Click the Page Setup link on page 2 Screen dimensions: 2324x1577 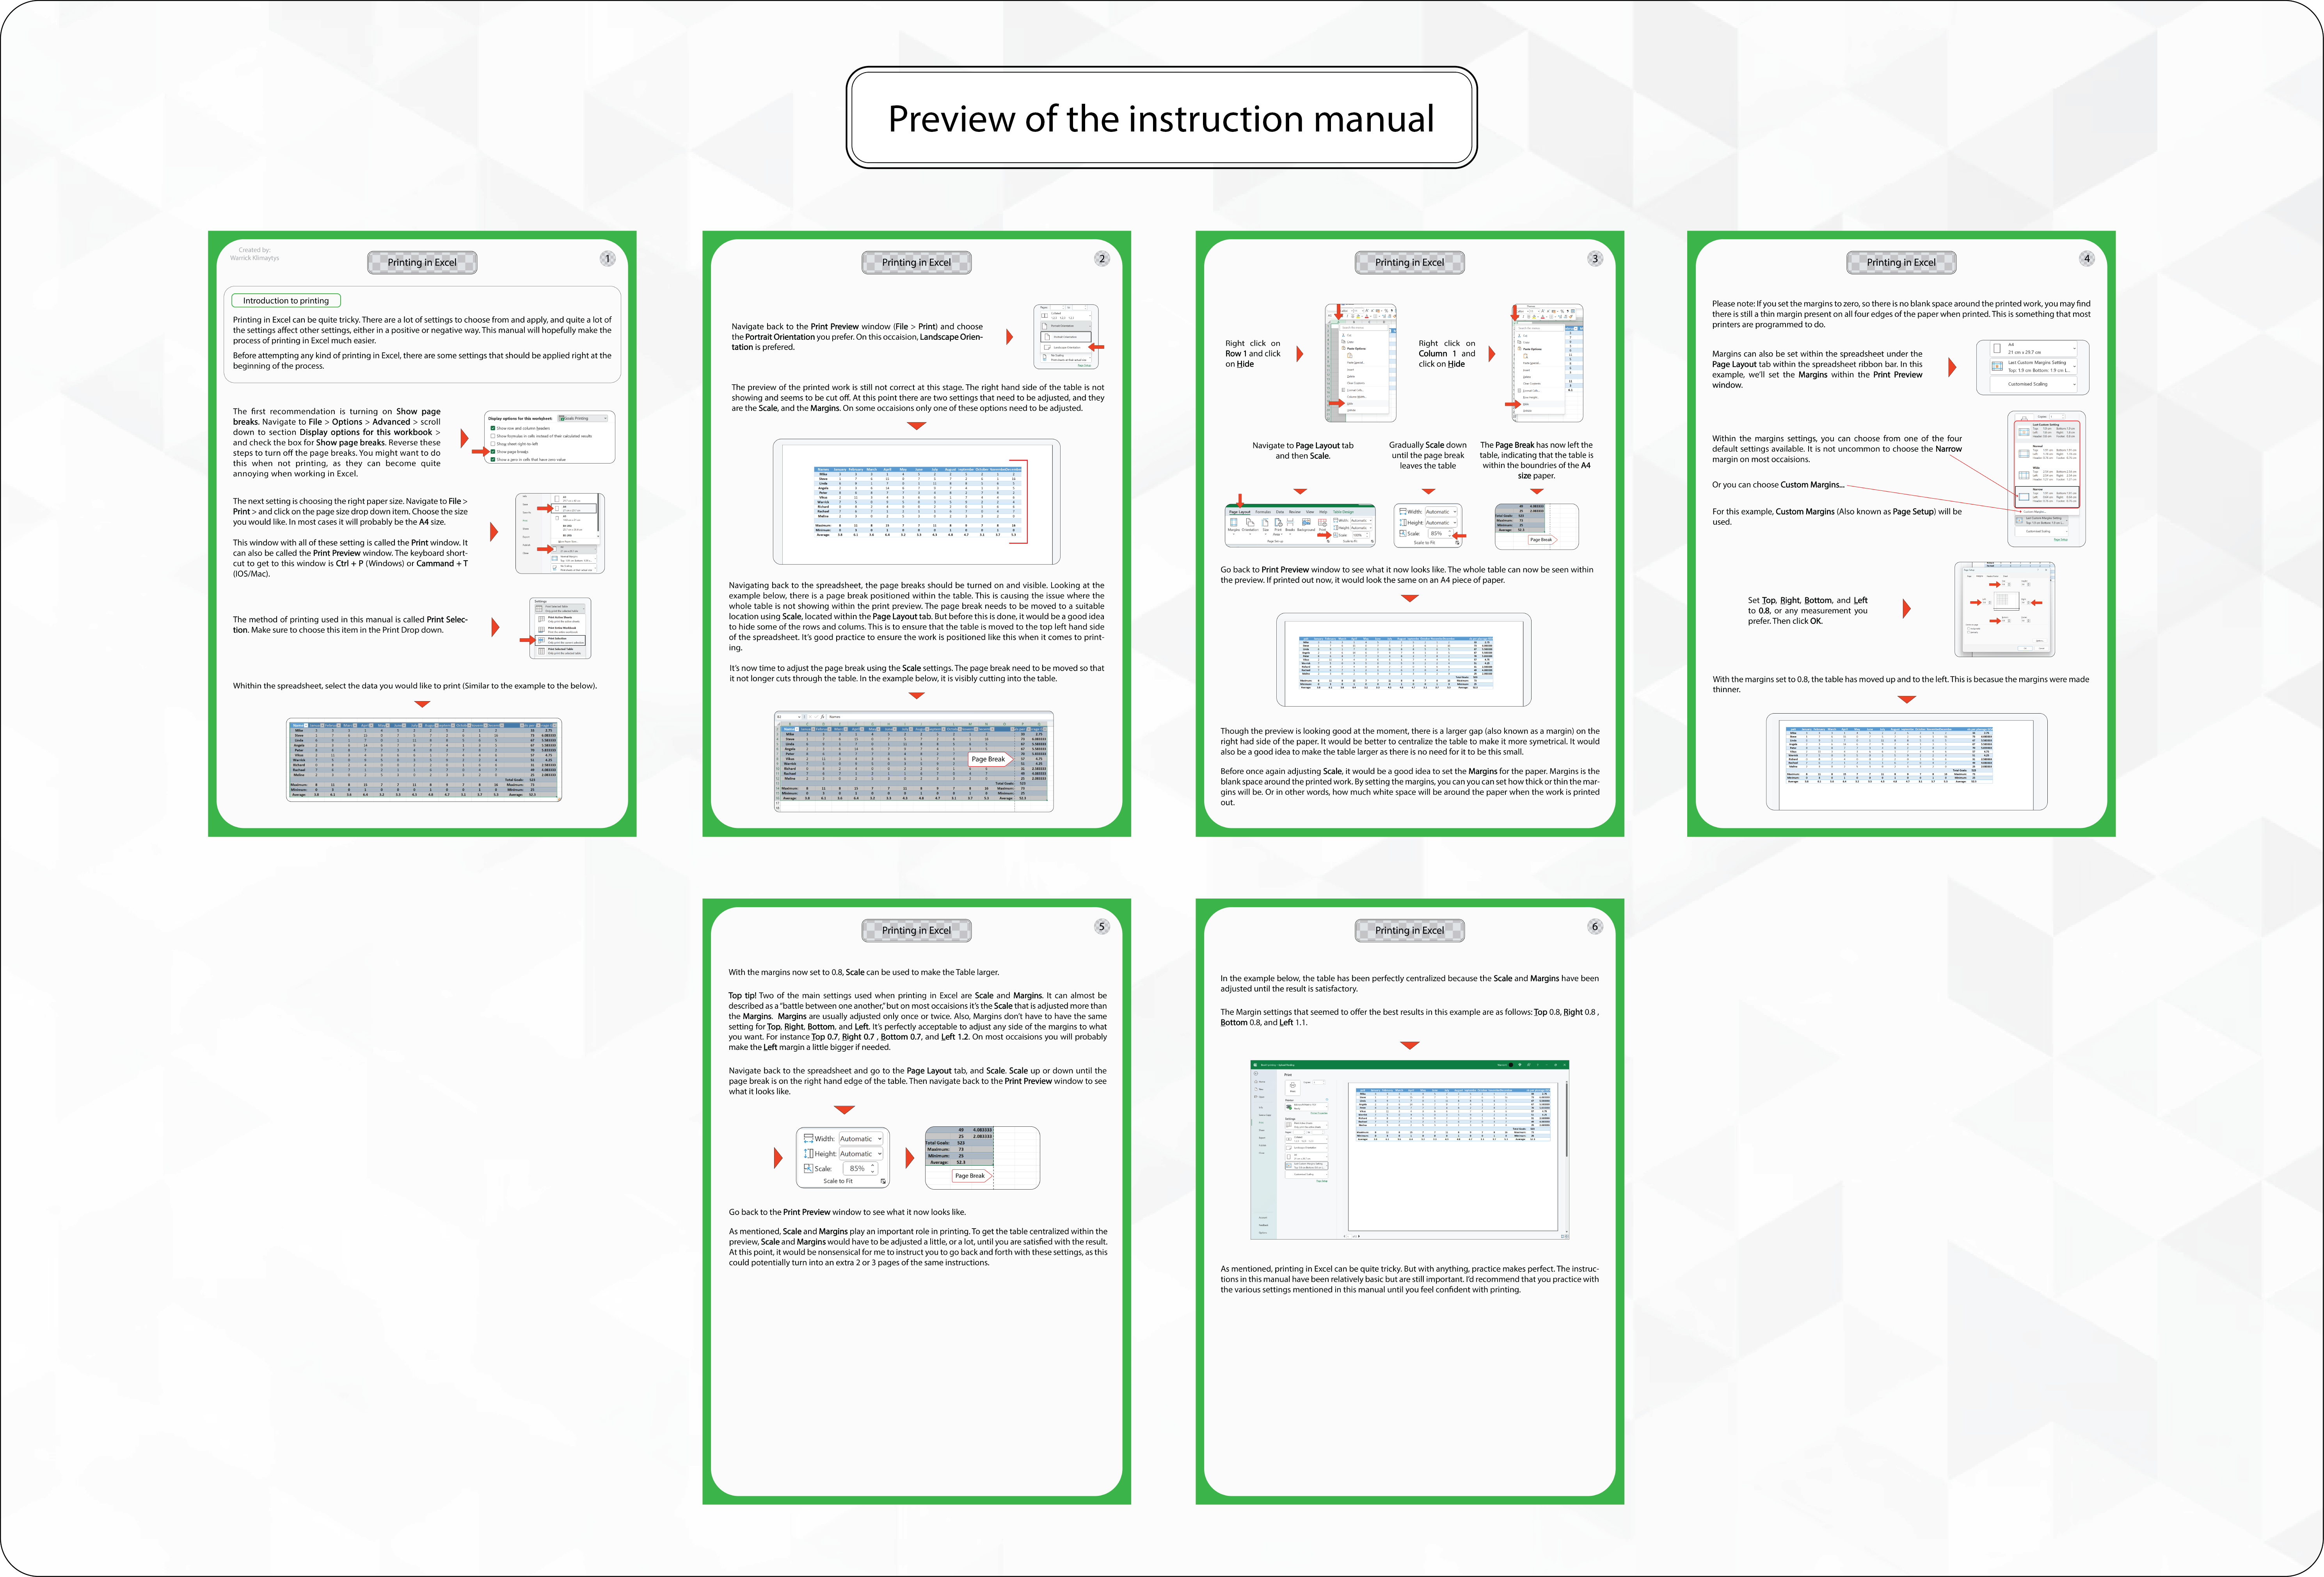(1085, 366)
